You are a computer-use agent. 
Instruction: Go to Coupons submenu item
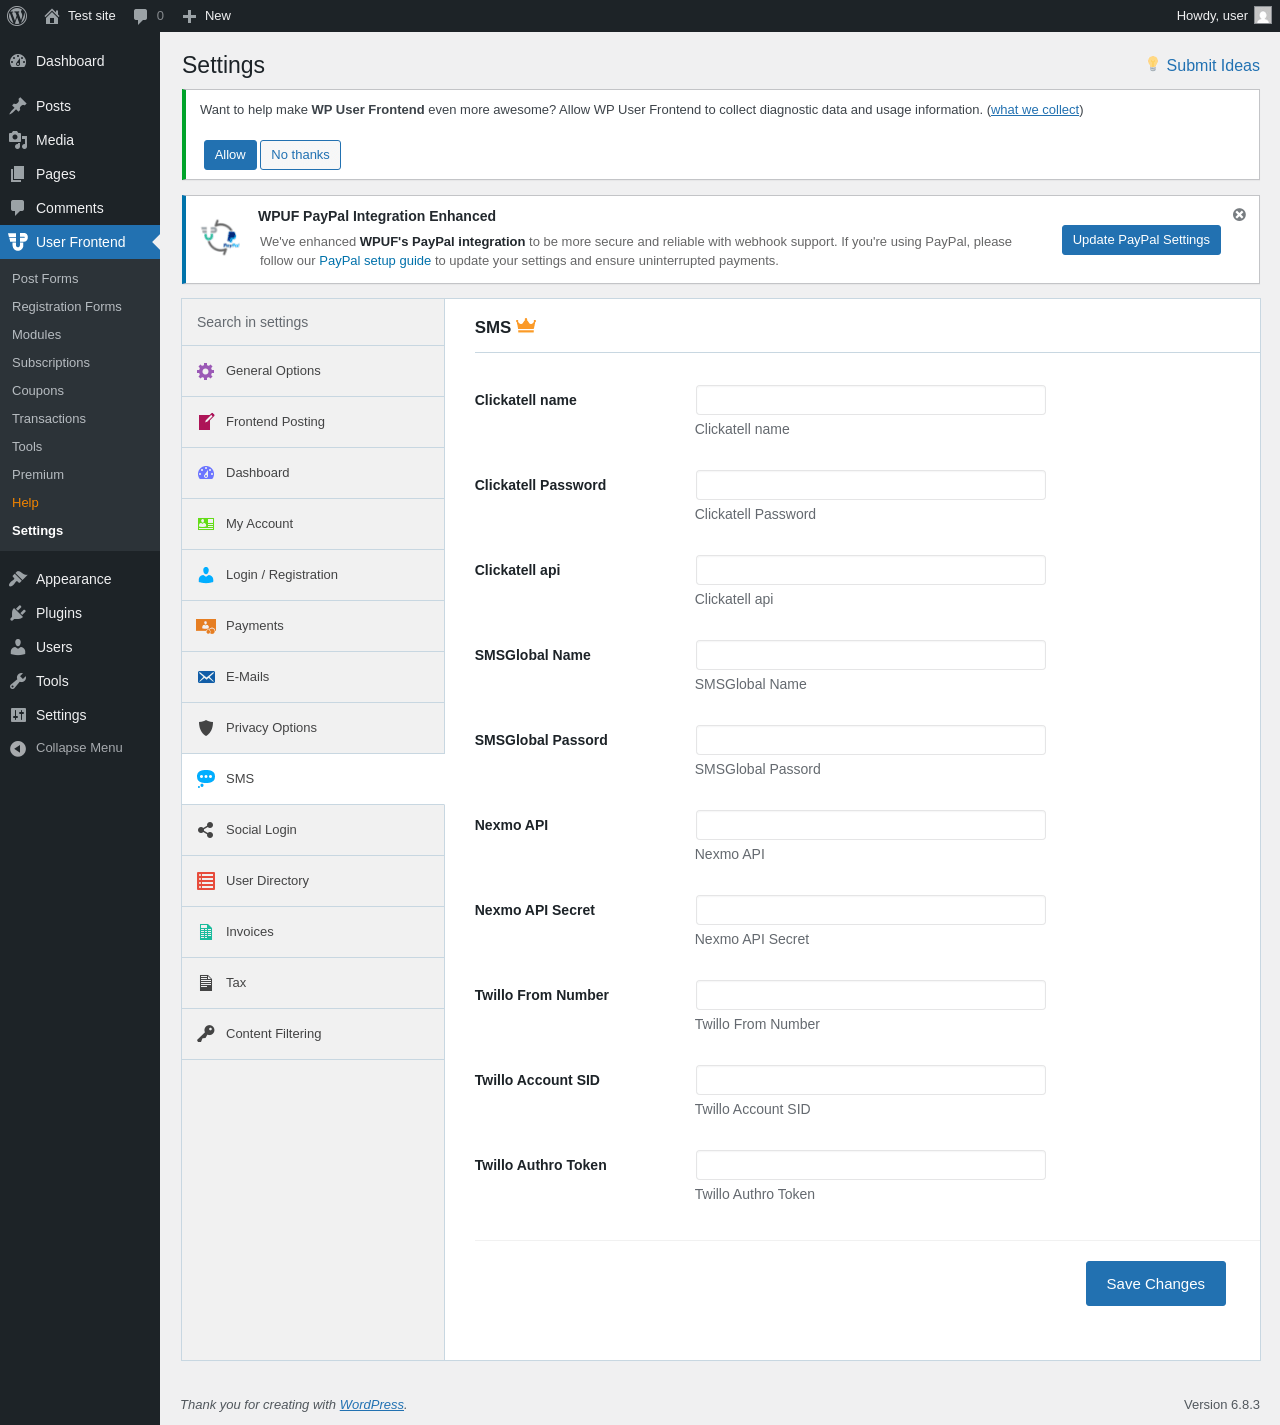tap(38, 391)
